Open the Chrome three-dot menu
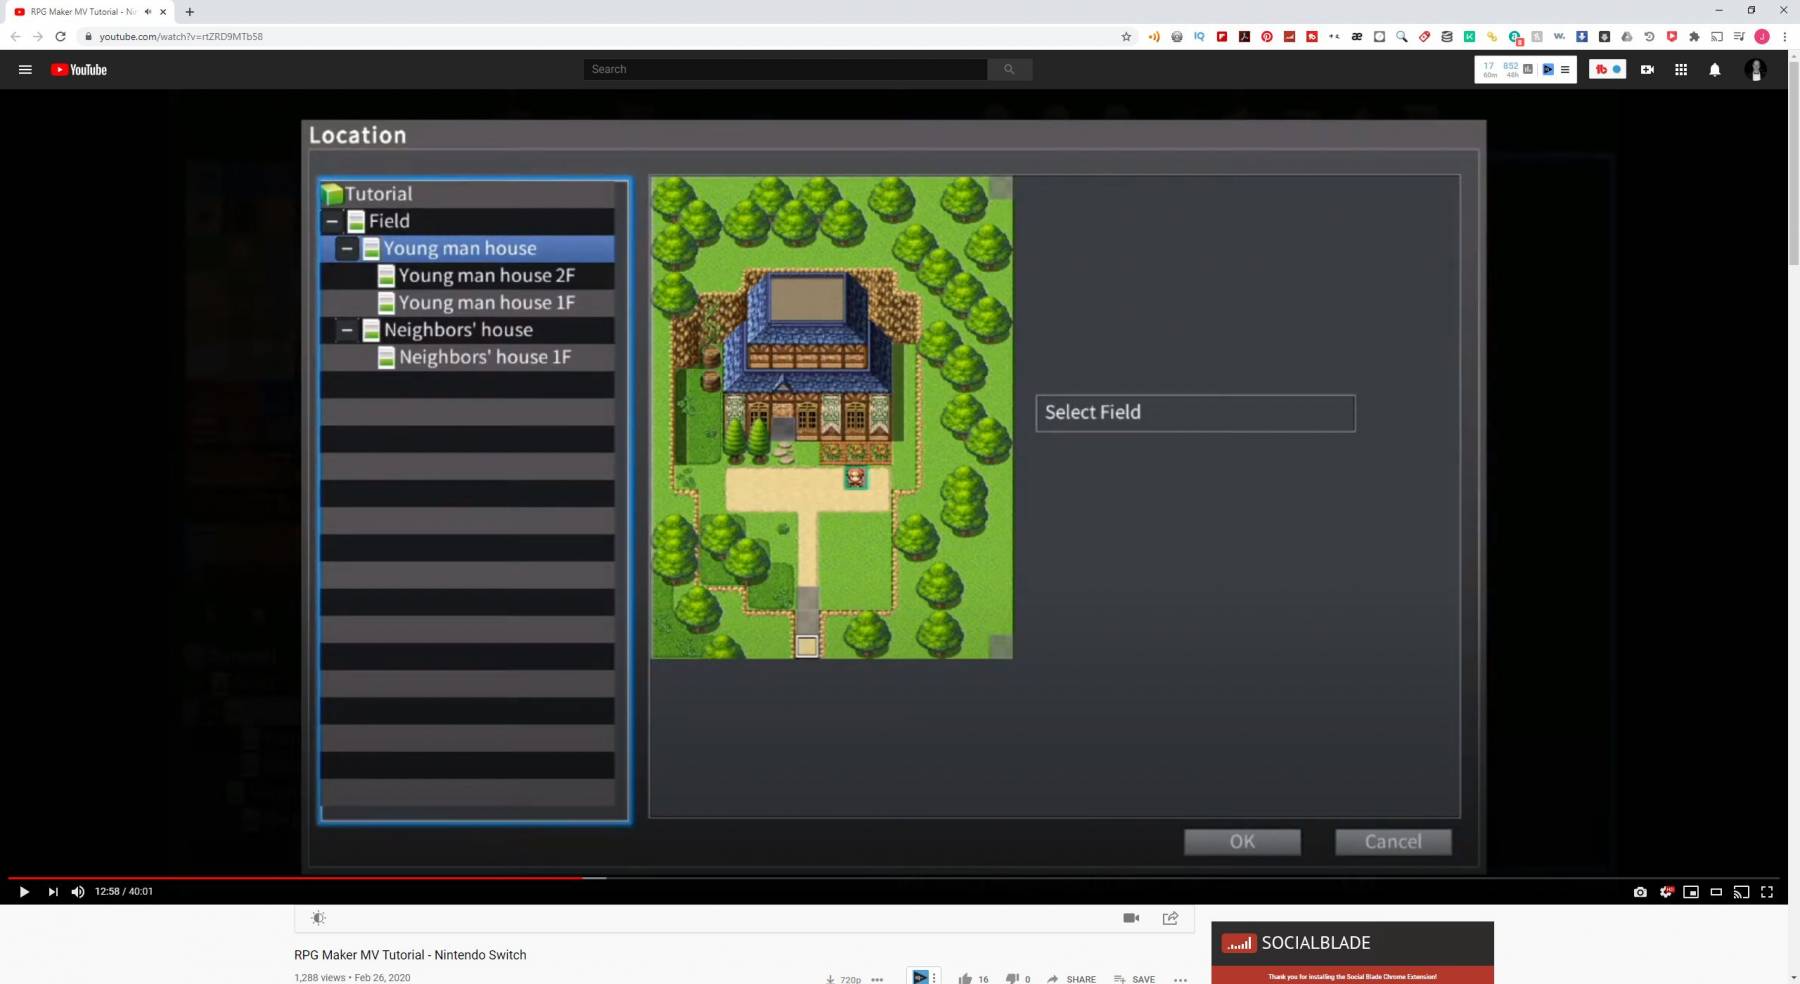Image resolution: width=1800 pixels, height=984 pixels. pyautogui.click(x=1784, y=36)
